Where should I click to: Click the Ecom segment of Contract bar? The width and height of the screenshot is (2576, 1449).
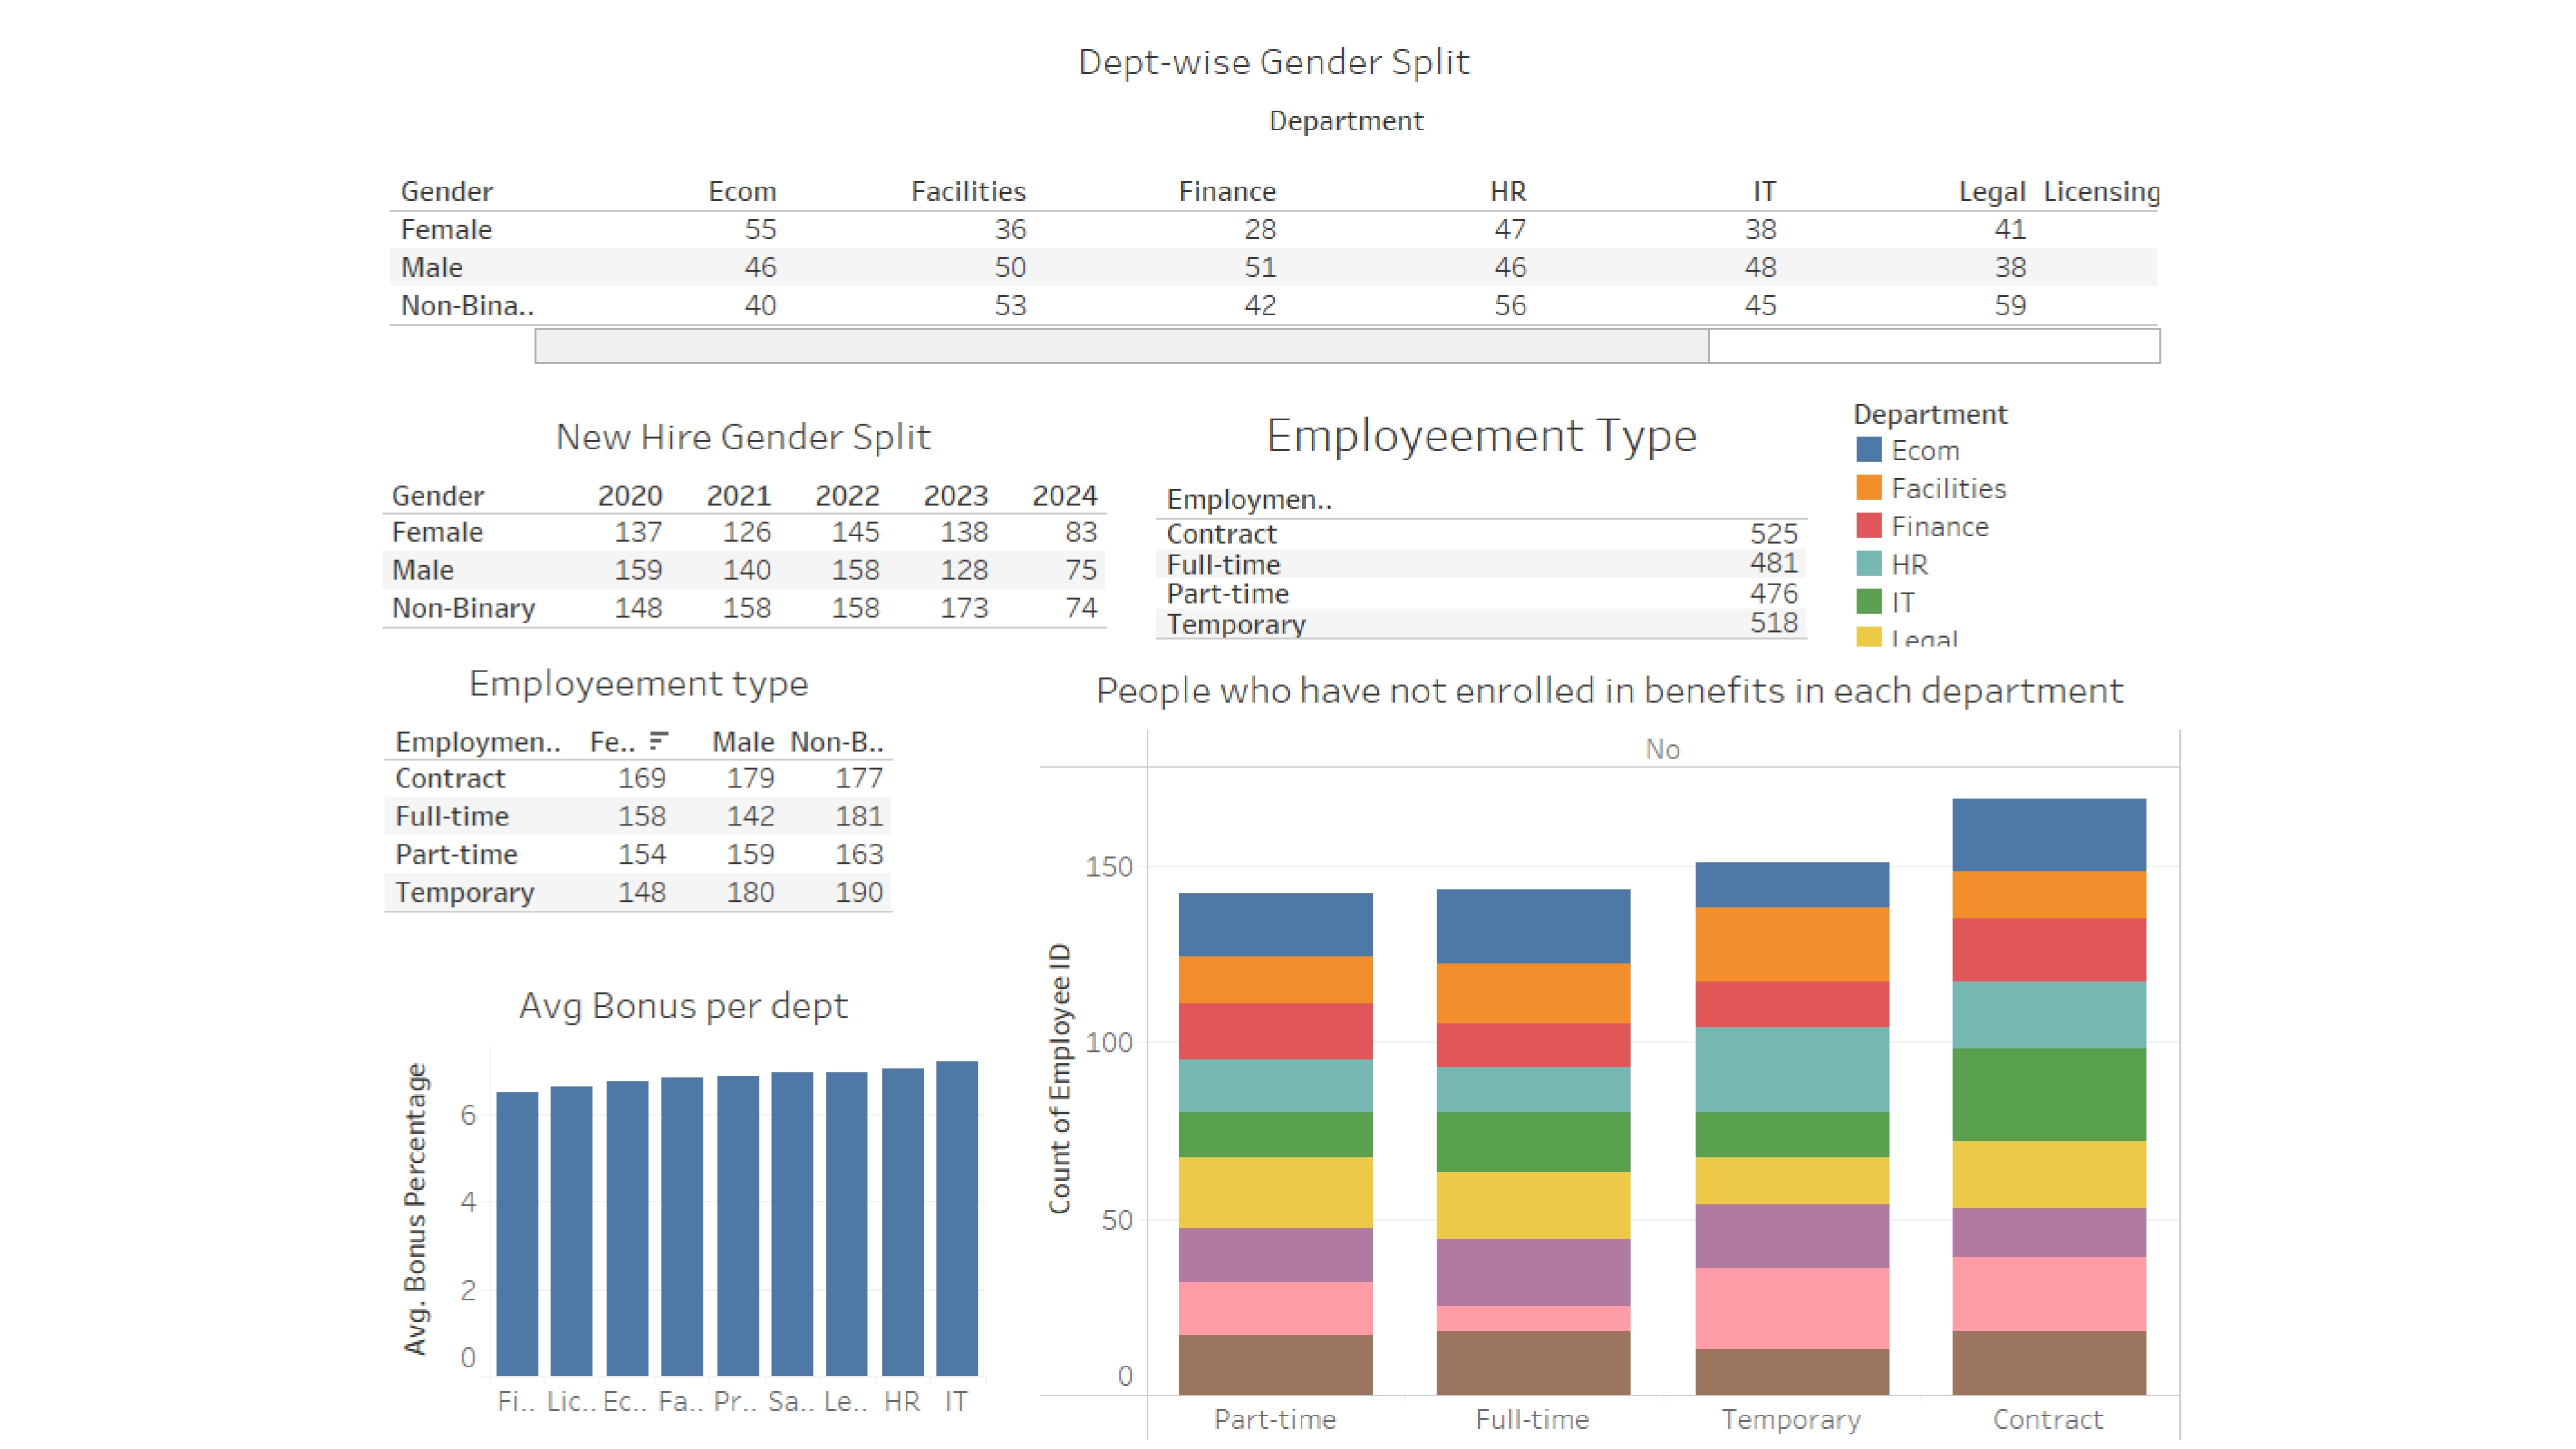[2049, 834]
